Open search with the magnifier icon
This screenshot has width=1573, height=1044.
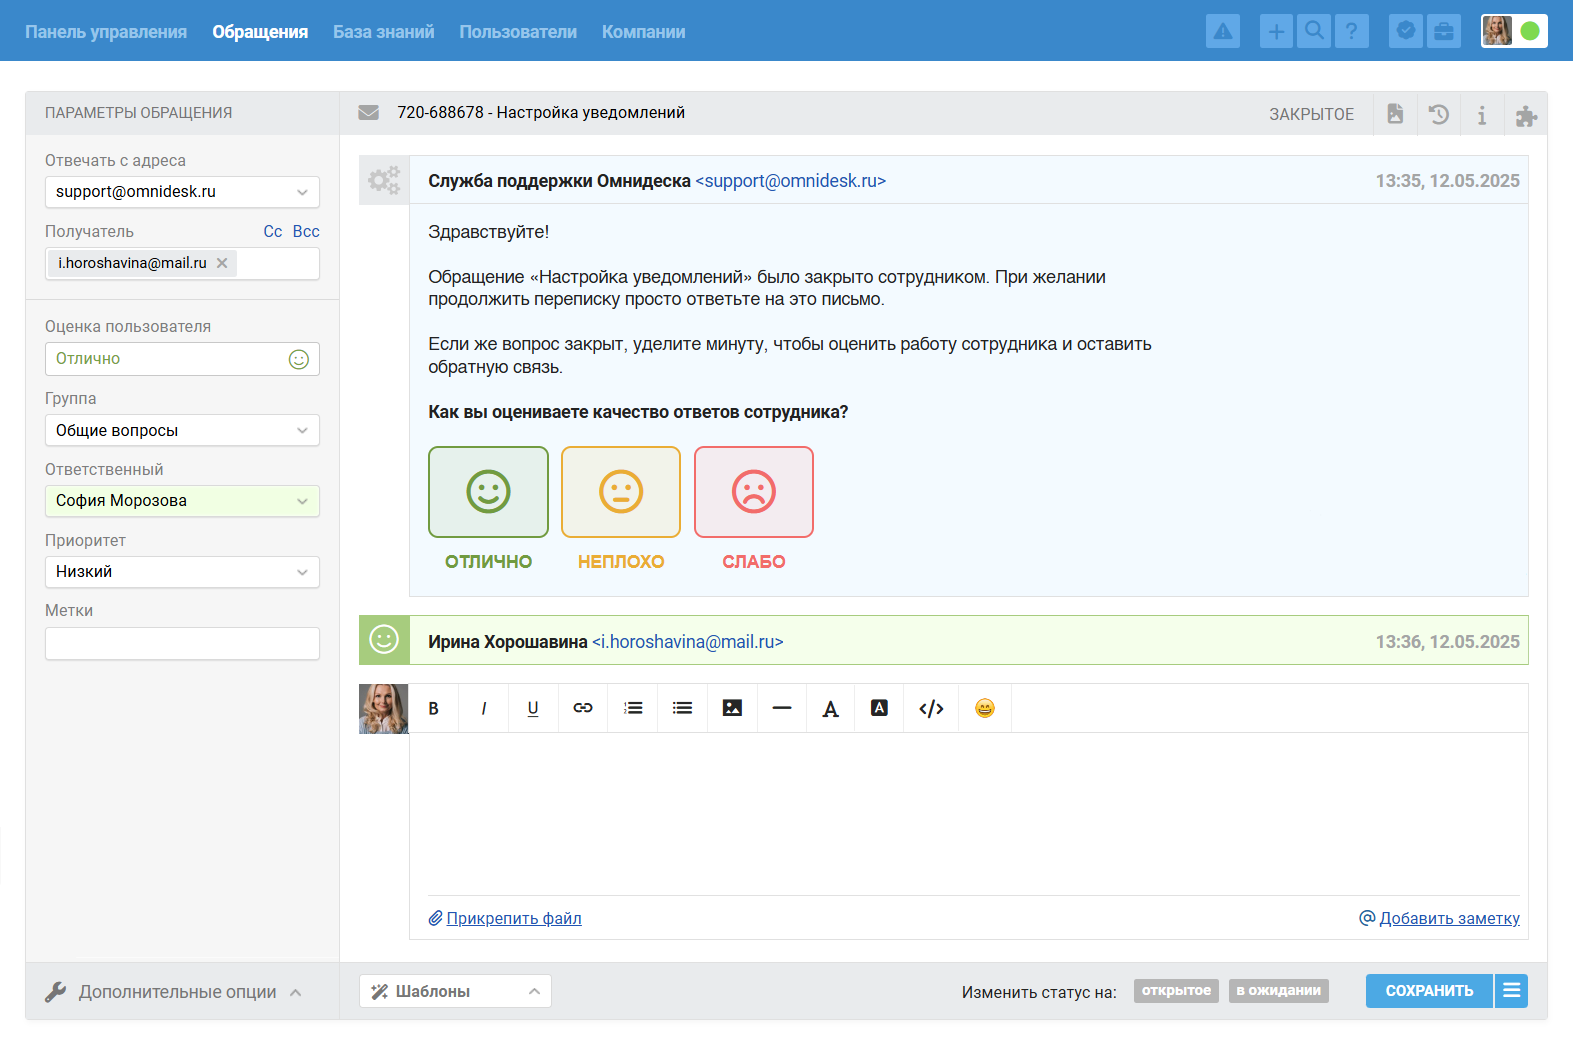click(1314, 31)
